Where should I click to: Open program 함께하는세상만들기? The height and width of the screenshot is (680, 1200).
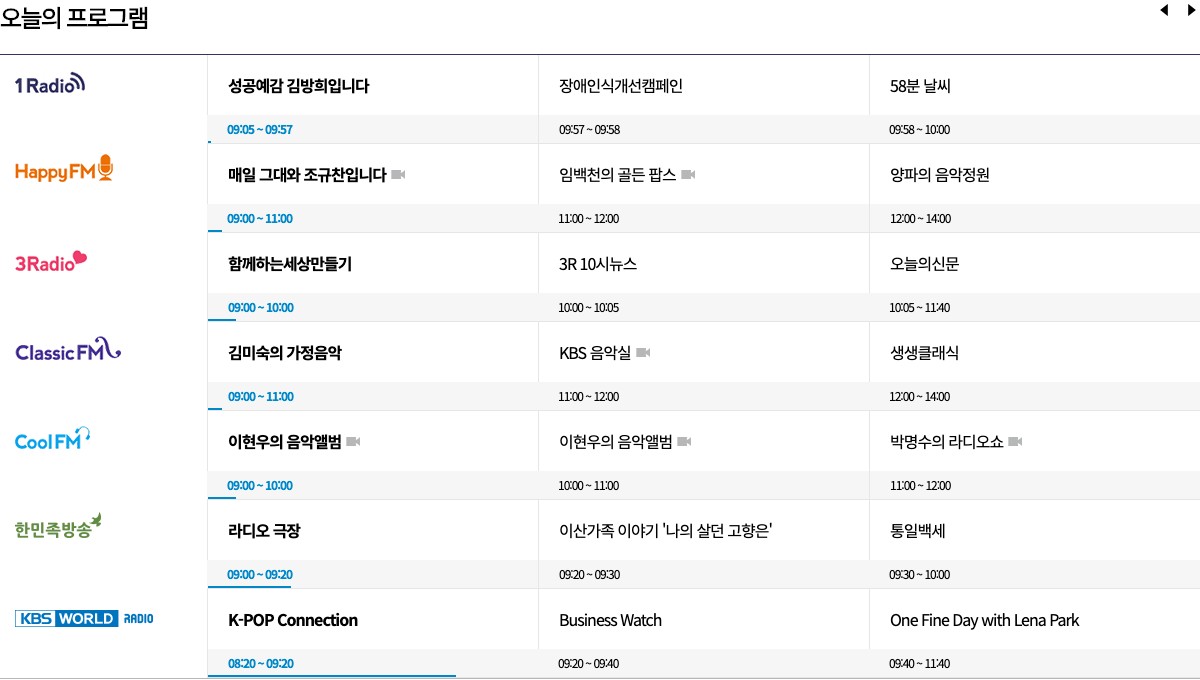(x=290, y=264)
